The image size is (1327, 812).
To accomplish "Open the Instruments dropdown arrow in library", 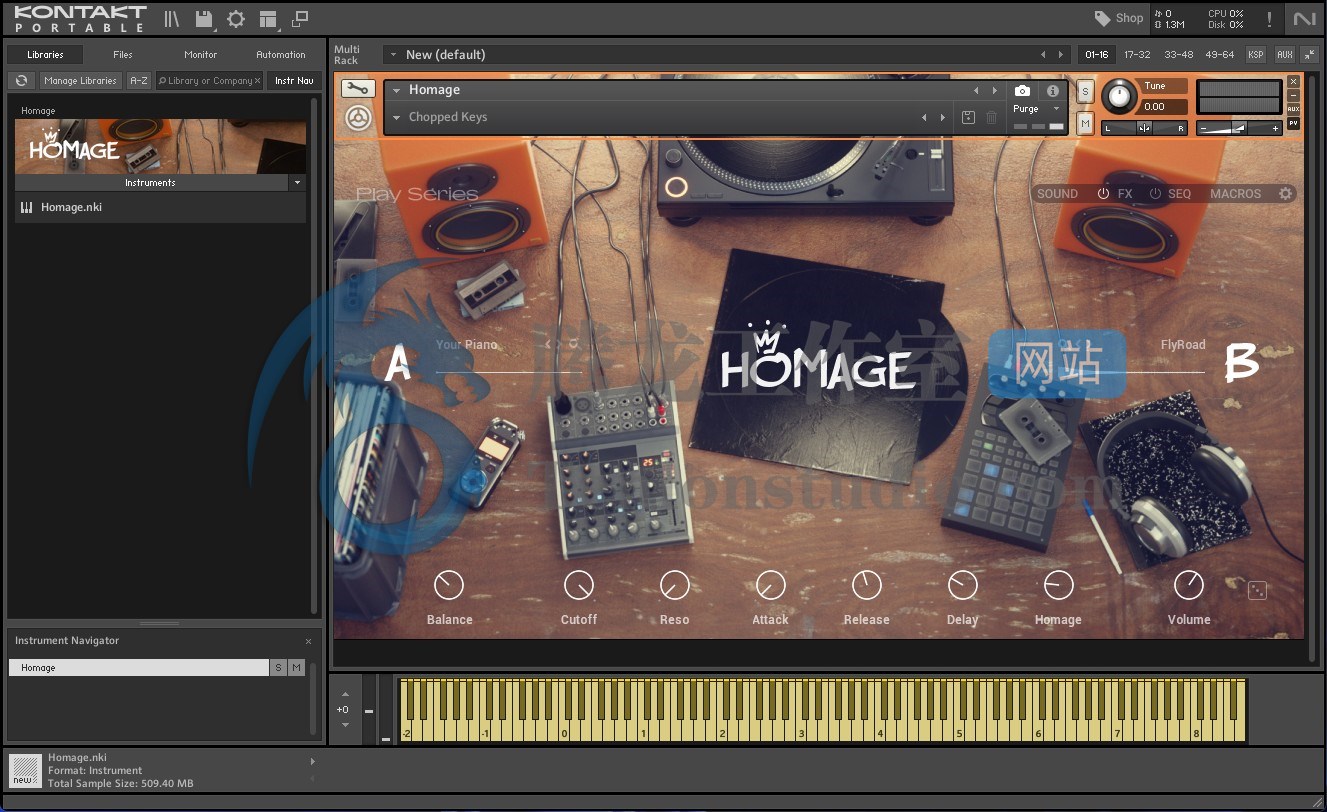I will coord(297,183).
